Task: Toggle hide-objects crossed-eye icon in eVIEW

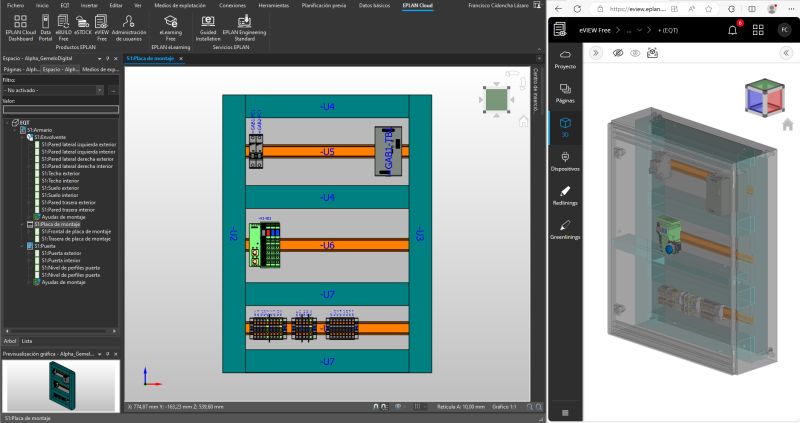Action: tap(618, 54)
